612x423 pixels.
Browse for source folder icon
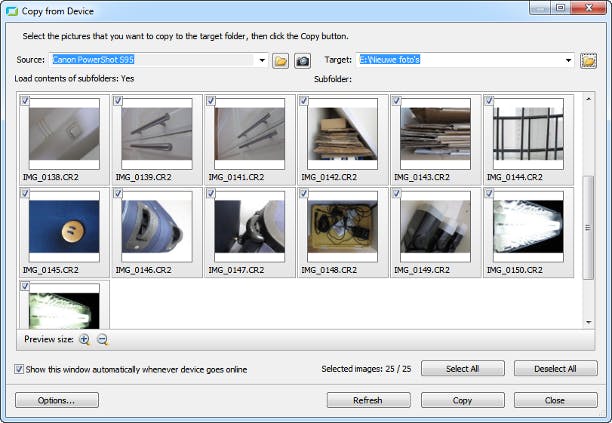tap(280, 61)
